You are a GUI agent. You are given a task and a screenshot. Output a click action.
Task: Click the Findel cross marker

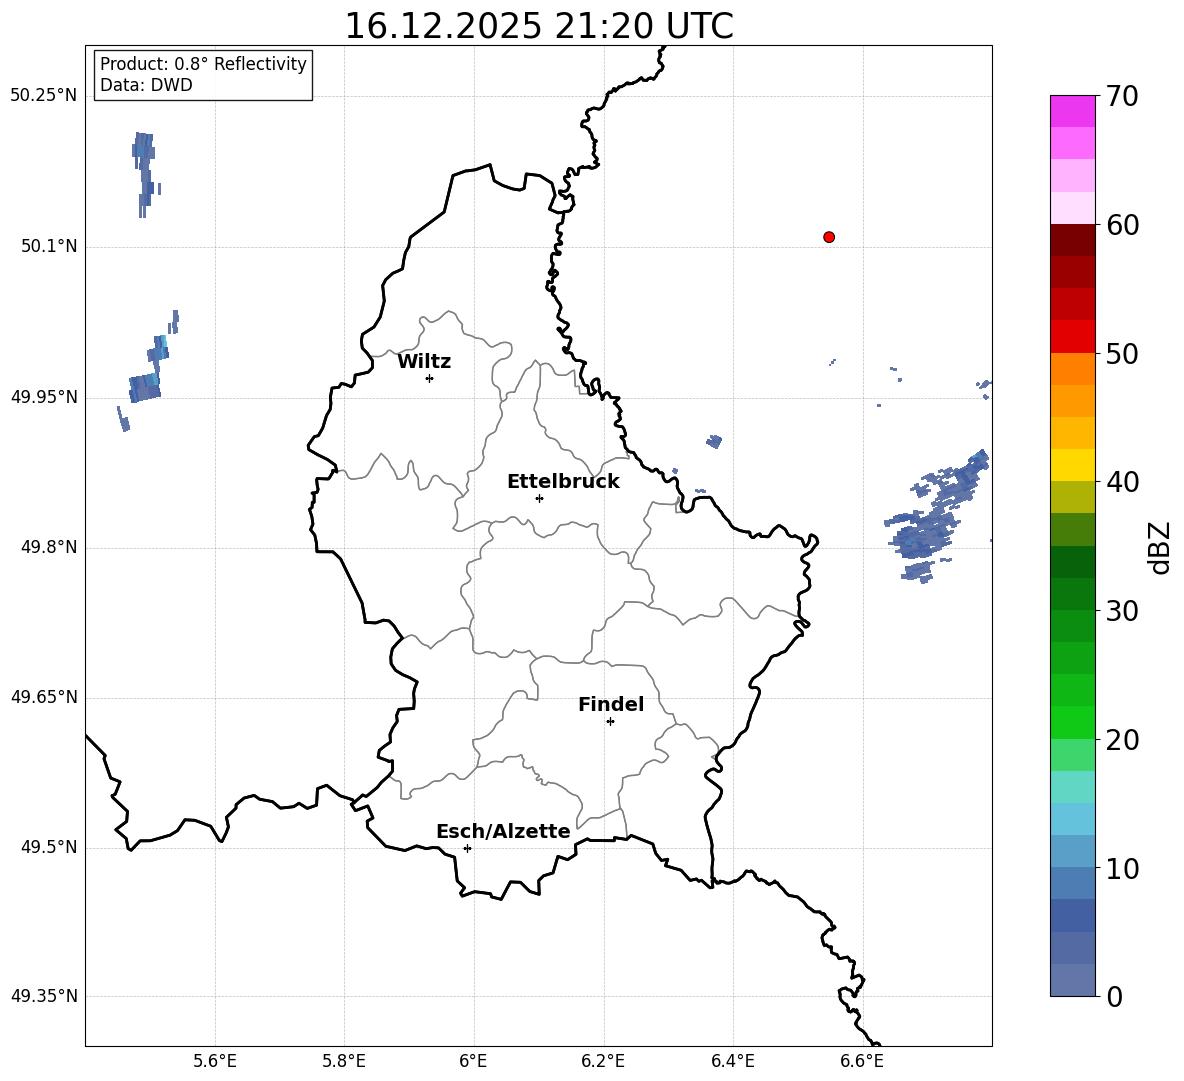610,722
